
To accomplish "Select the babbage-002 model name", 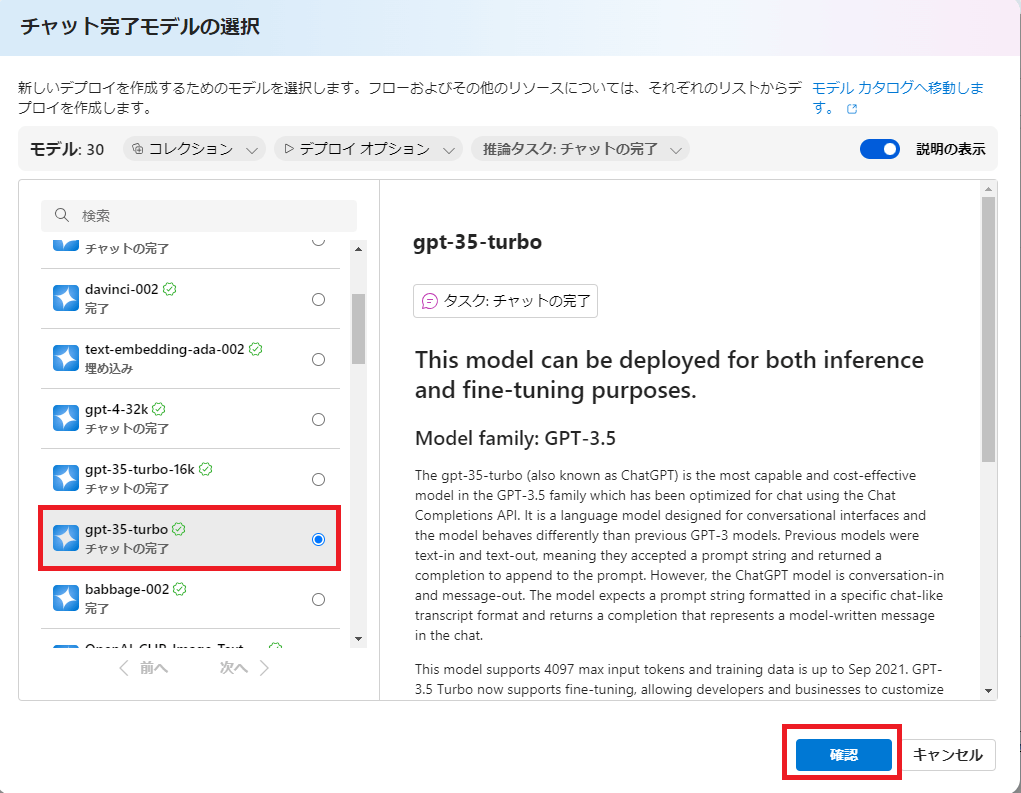I will coord(127,589).
